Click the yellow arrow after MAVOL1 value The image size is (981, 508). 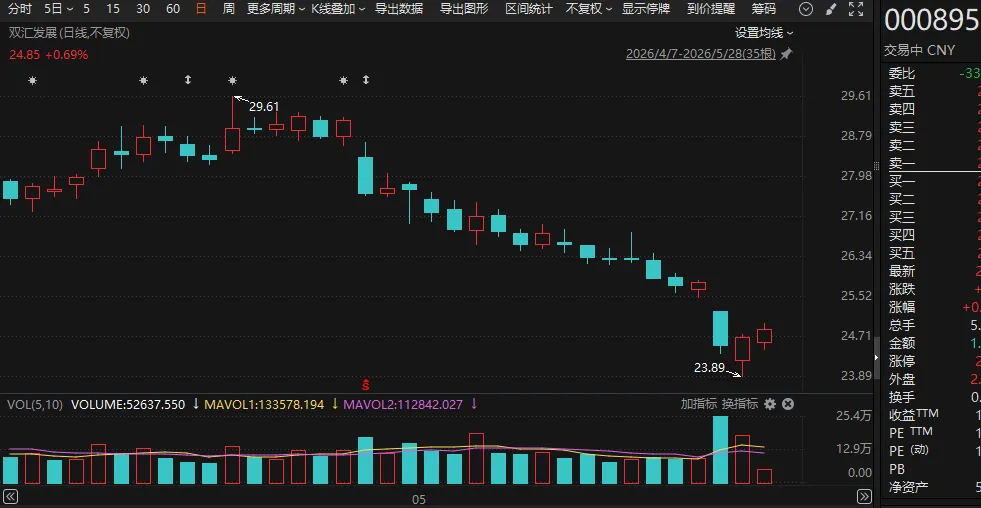pyautogui.click(x=335, y=404)
